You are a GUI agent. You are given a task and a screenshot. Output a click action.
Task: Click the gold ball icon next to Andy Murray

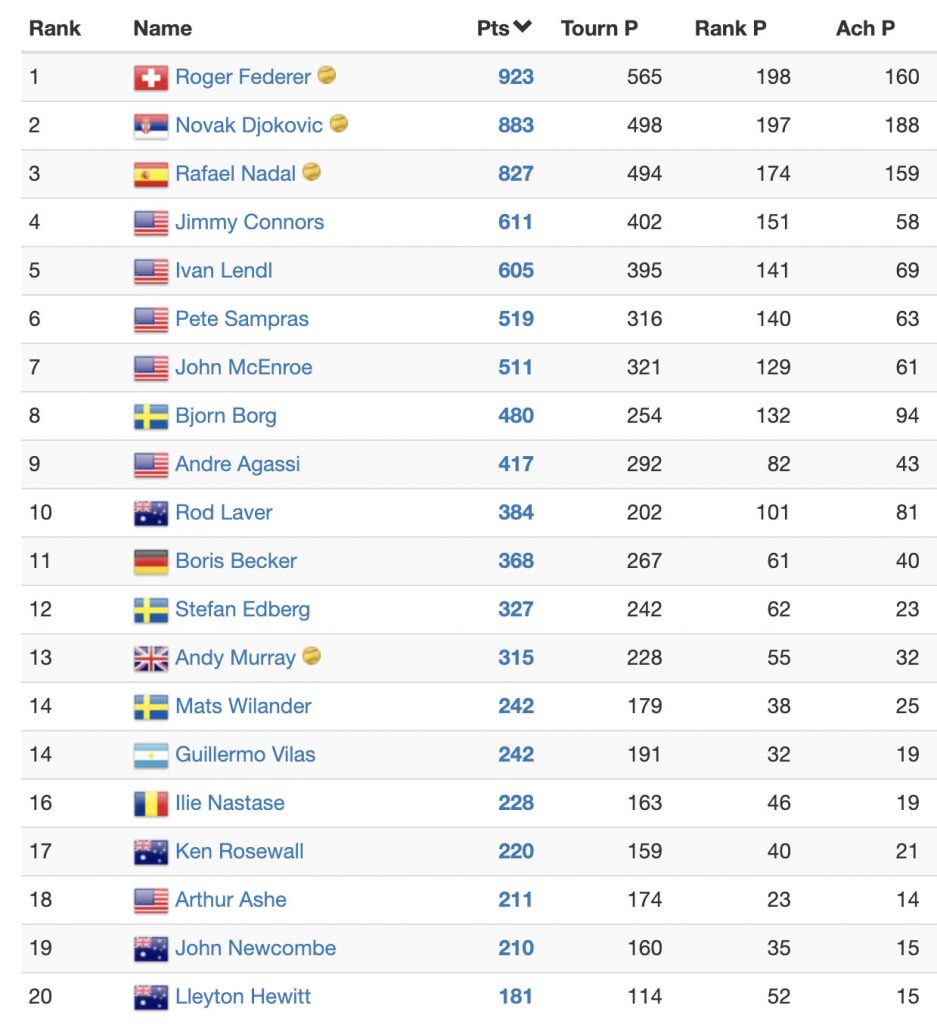coord(311,656)
